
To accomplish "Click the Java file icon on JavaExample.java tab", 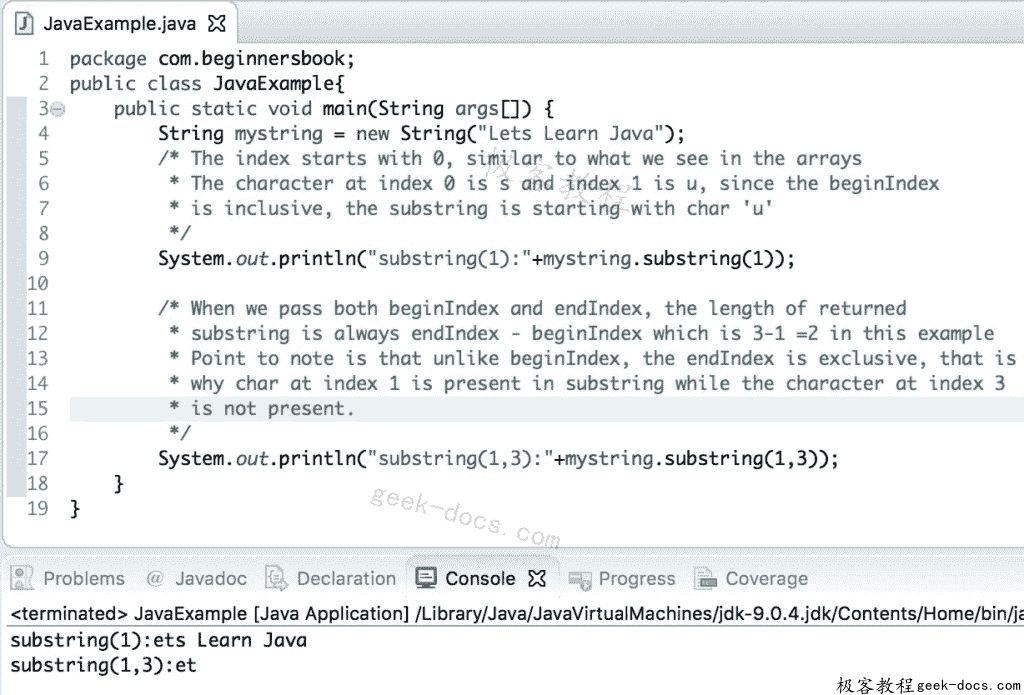I will click(x=24, y=24).
